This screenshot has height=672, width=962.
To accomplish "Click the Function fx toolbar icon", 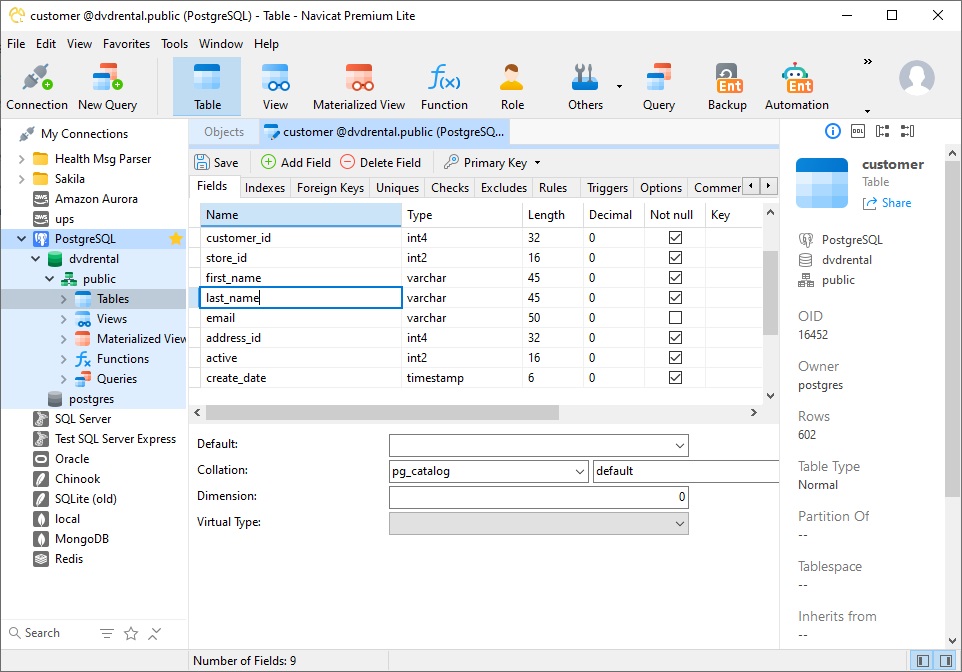I will pyautogui.click(x=444, y=77).
